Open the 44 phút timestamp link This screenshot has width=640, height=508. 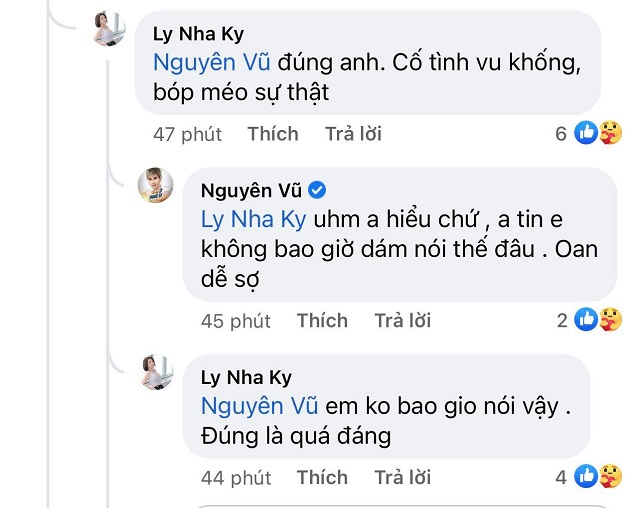coord(236,477)
